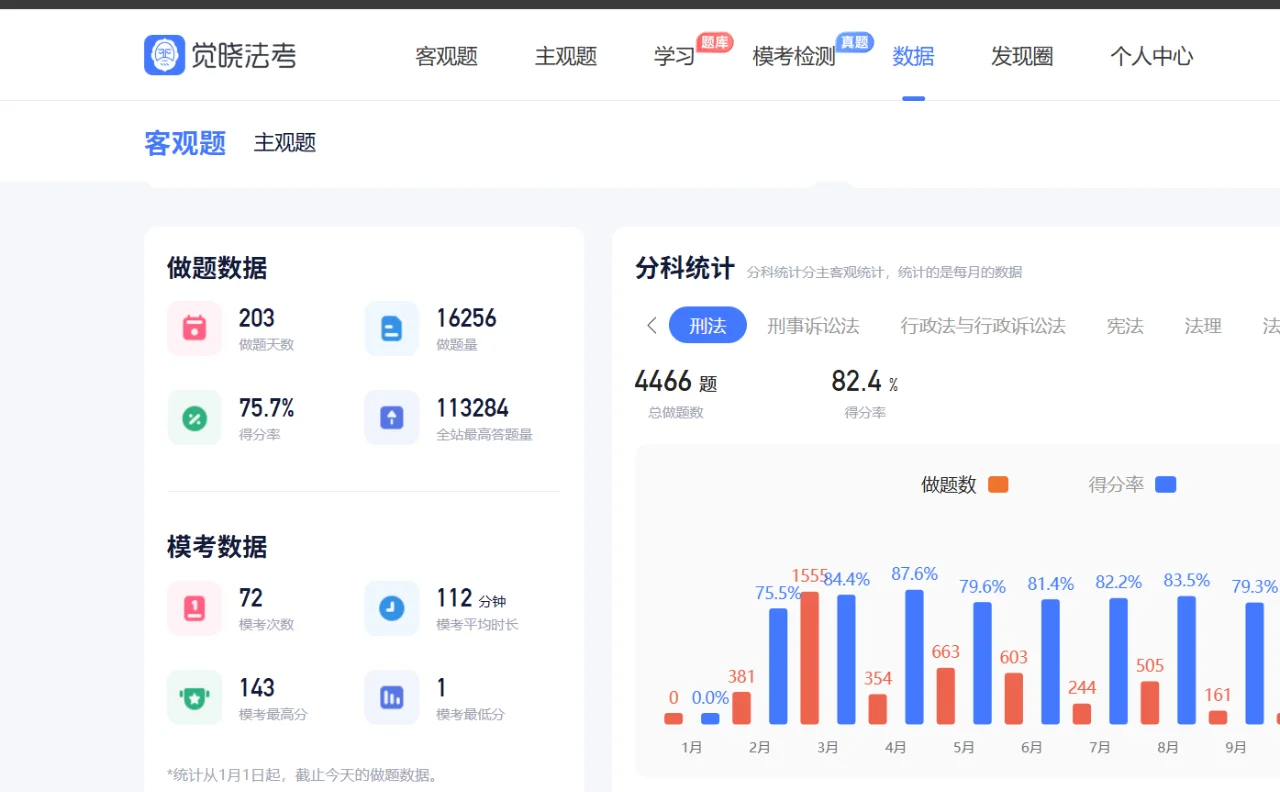Screen dimensions: 1280x792
Task: Click the 3月 orange bar labeled 1555
Action: pyautogui.click(x=810, y=658)
